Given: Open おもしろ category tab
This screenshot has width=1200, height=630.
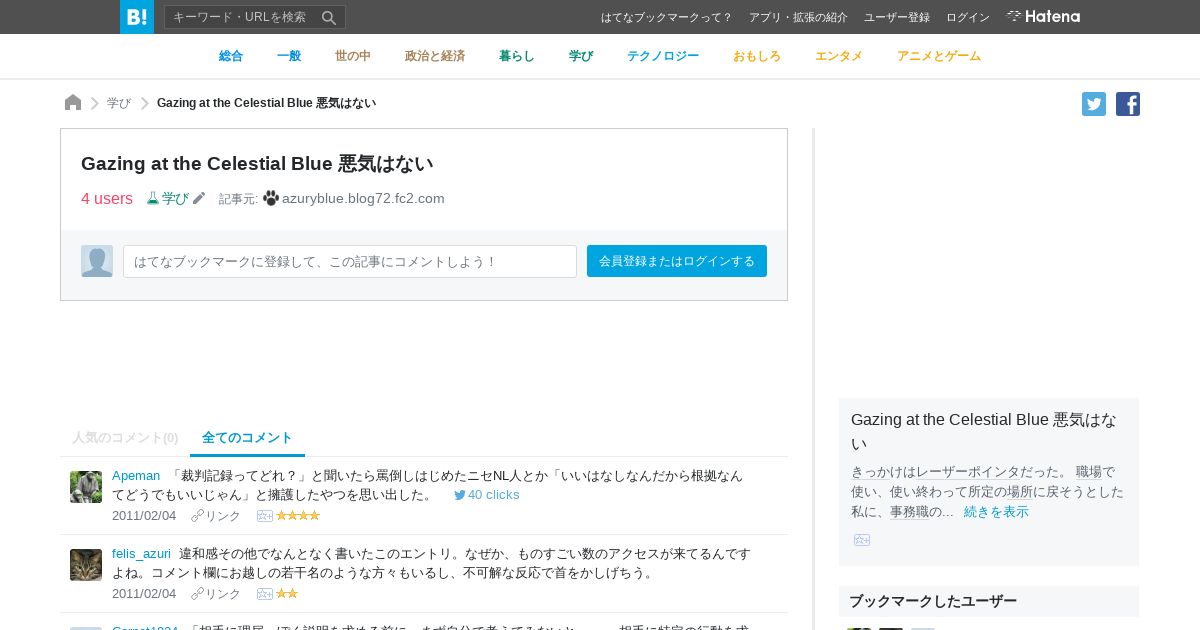Looking at the screenshot, I should coord(757,56).
